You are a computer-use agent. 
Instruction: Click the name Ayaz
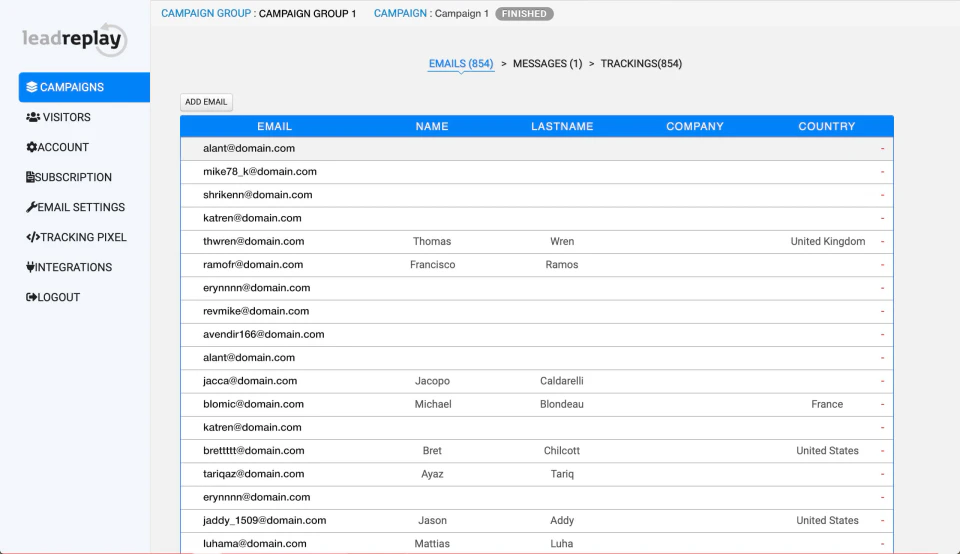tap(432, 474)
